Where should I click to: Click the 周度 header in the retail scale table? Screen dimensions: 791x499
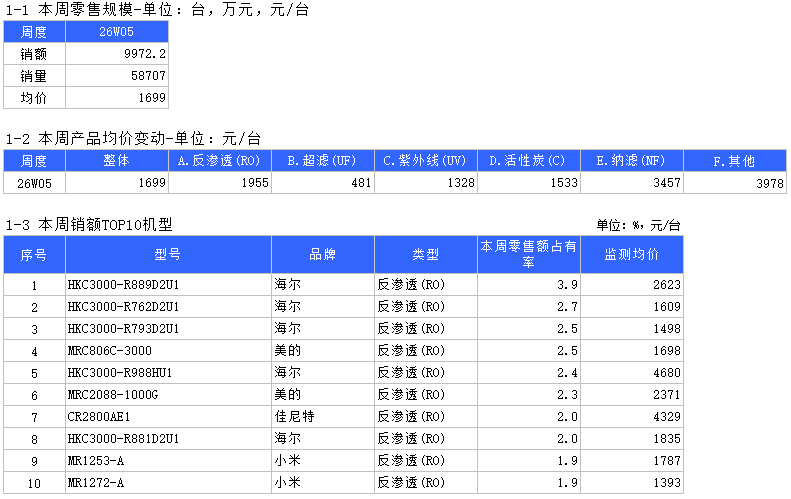point(34,32)
